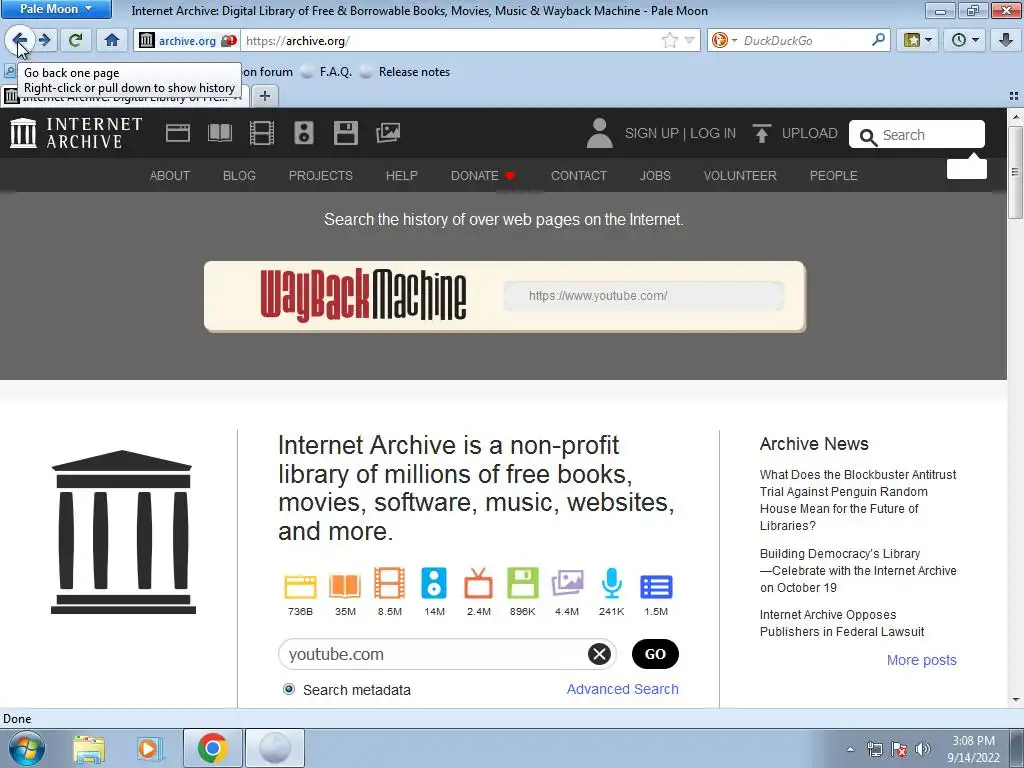Open the DONATE menu item
This screenshot has height=768, width=1024.
[483, 176]
